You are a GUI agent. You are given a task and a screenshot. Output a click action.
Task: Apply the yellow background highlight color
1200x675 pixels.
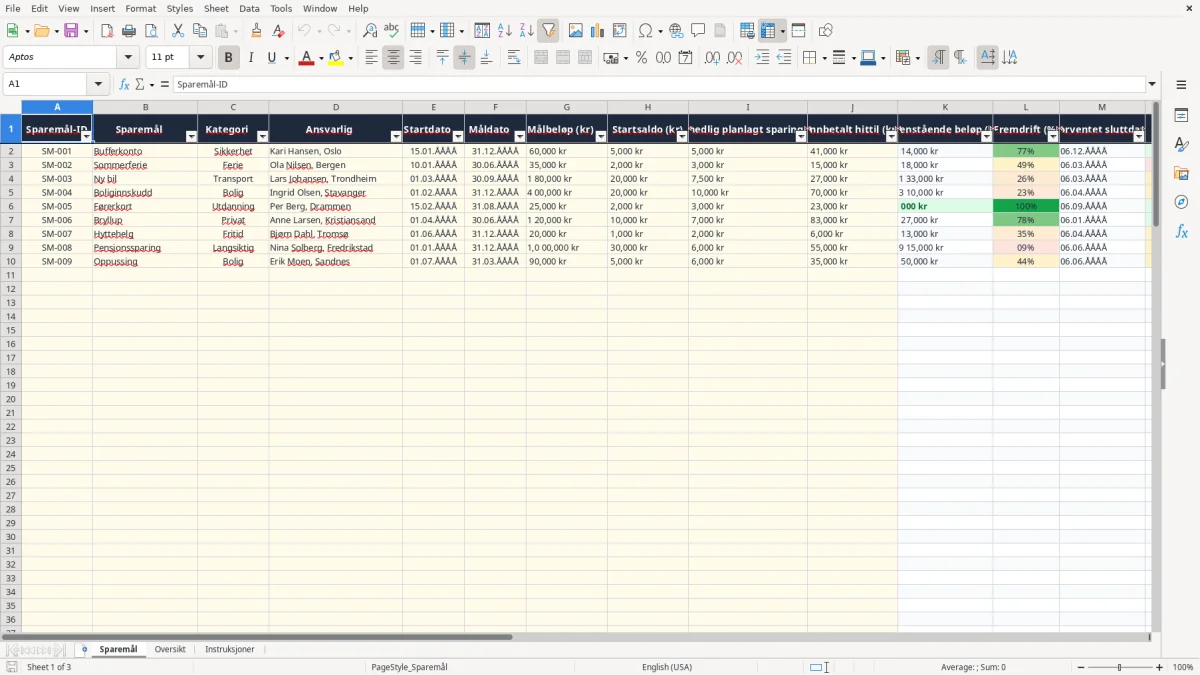tap(335, 58)
